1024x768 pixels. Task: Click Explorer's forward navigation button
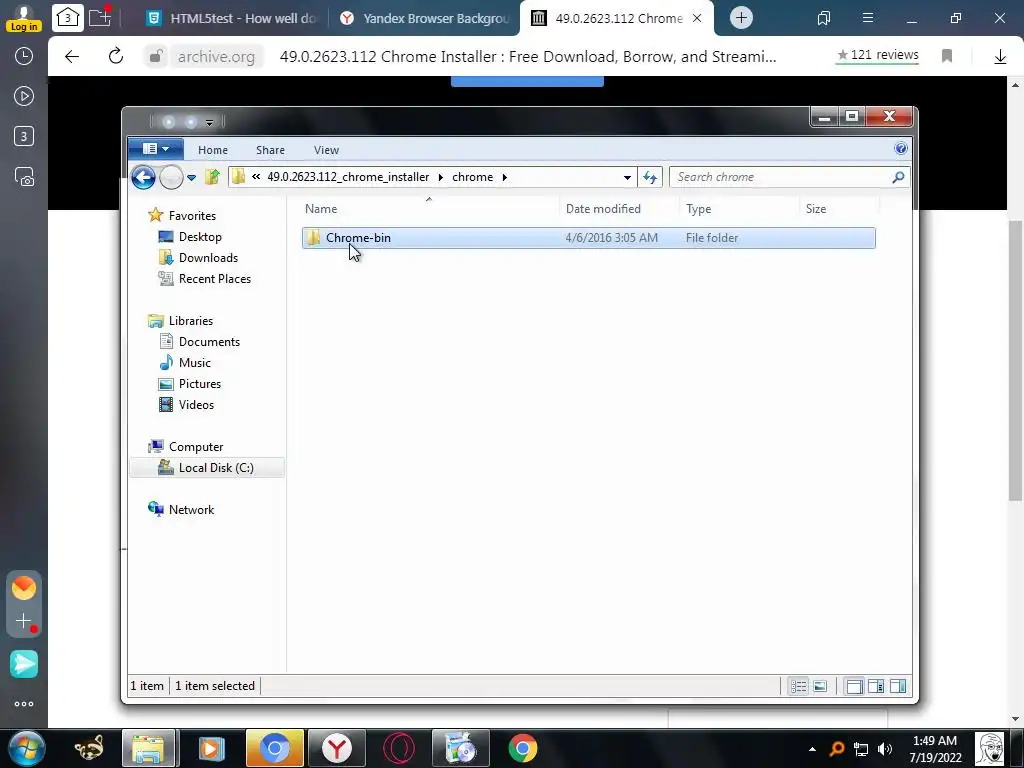tap(171, 177)
